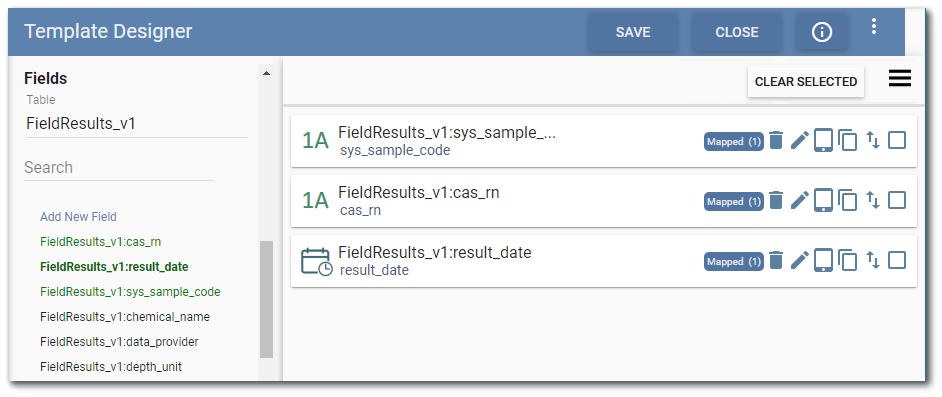Open tablet preview icon for result_date field
942x397 pixels.
(824, 260)
